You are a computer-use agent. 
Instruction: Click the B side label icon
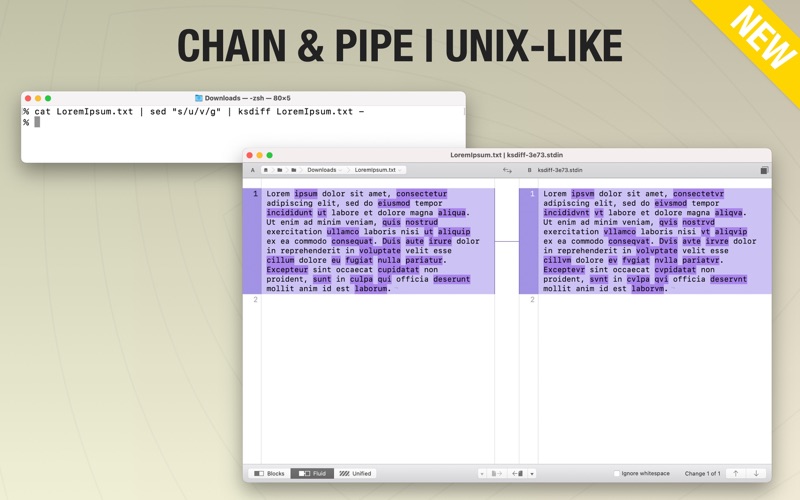pos(529,170)
